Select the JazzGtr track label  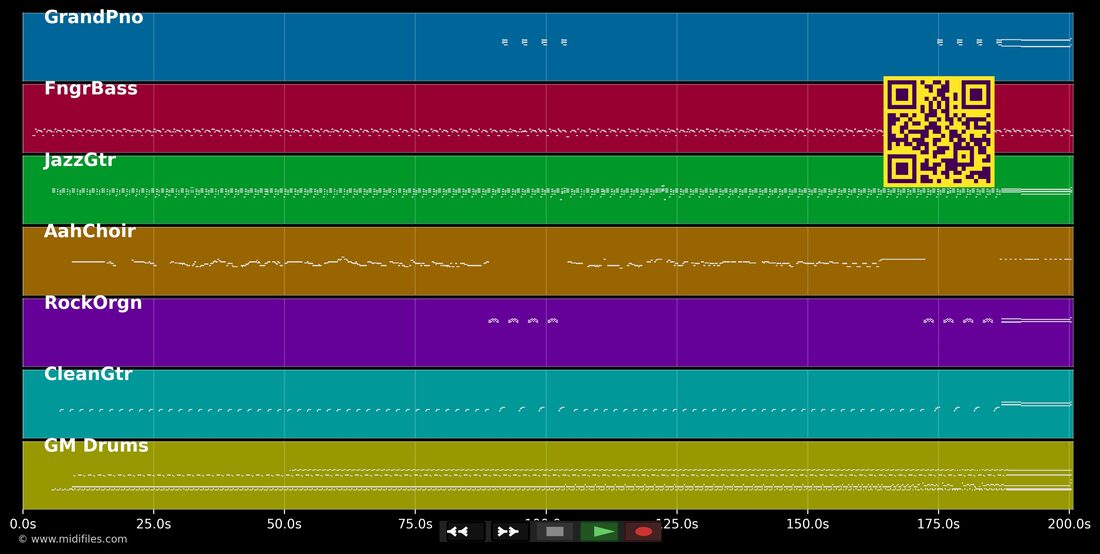tap(80, 161)
